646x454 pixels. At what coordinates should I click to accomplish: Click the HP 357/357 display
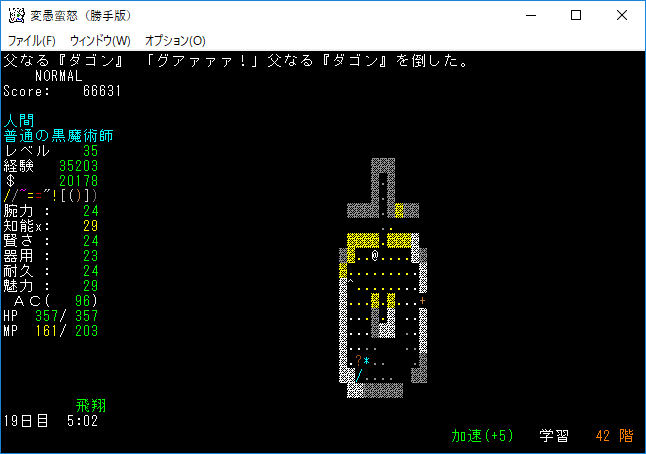click(50, 316)
